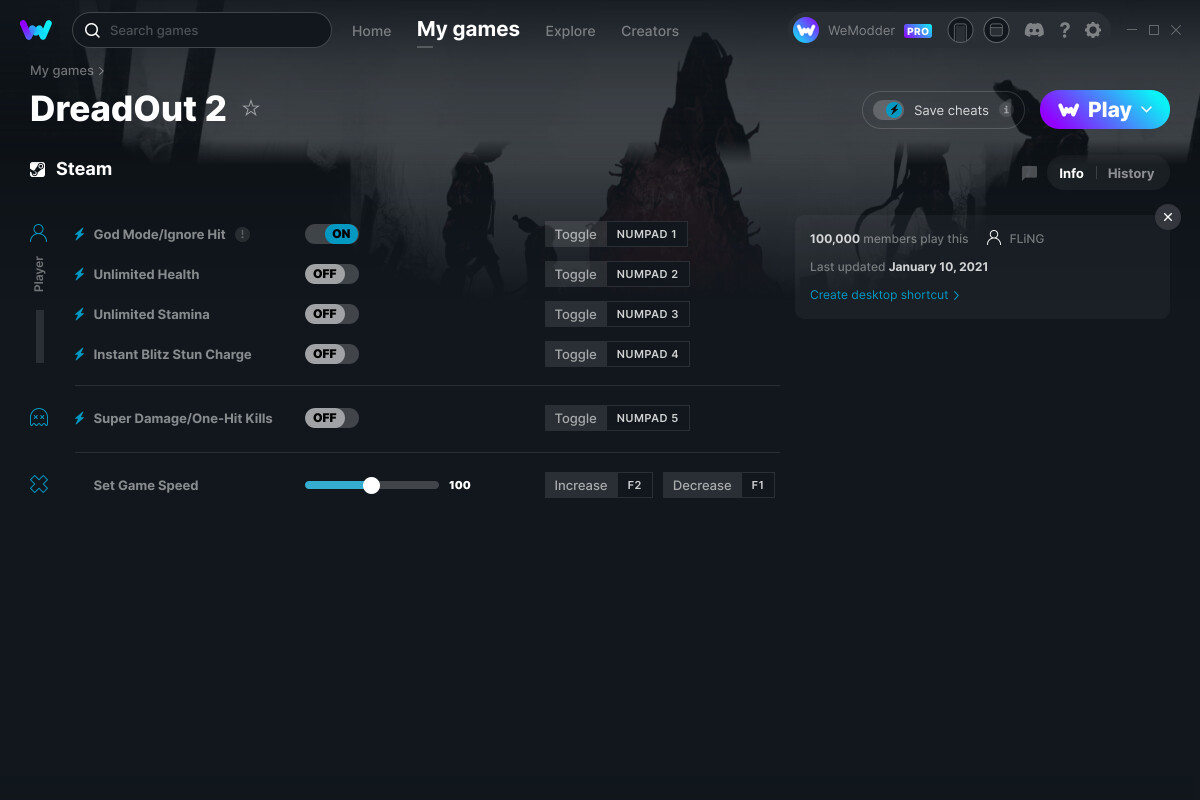This screenshot has height=800, width=1200.
Task: Click in the Search games field
Action: click(x=201, y=30)
